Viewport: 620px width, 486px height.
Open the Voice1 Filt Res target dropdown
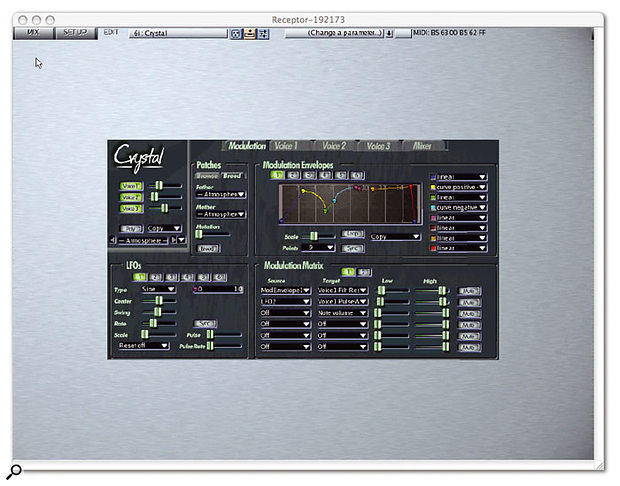coord(342,290)
